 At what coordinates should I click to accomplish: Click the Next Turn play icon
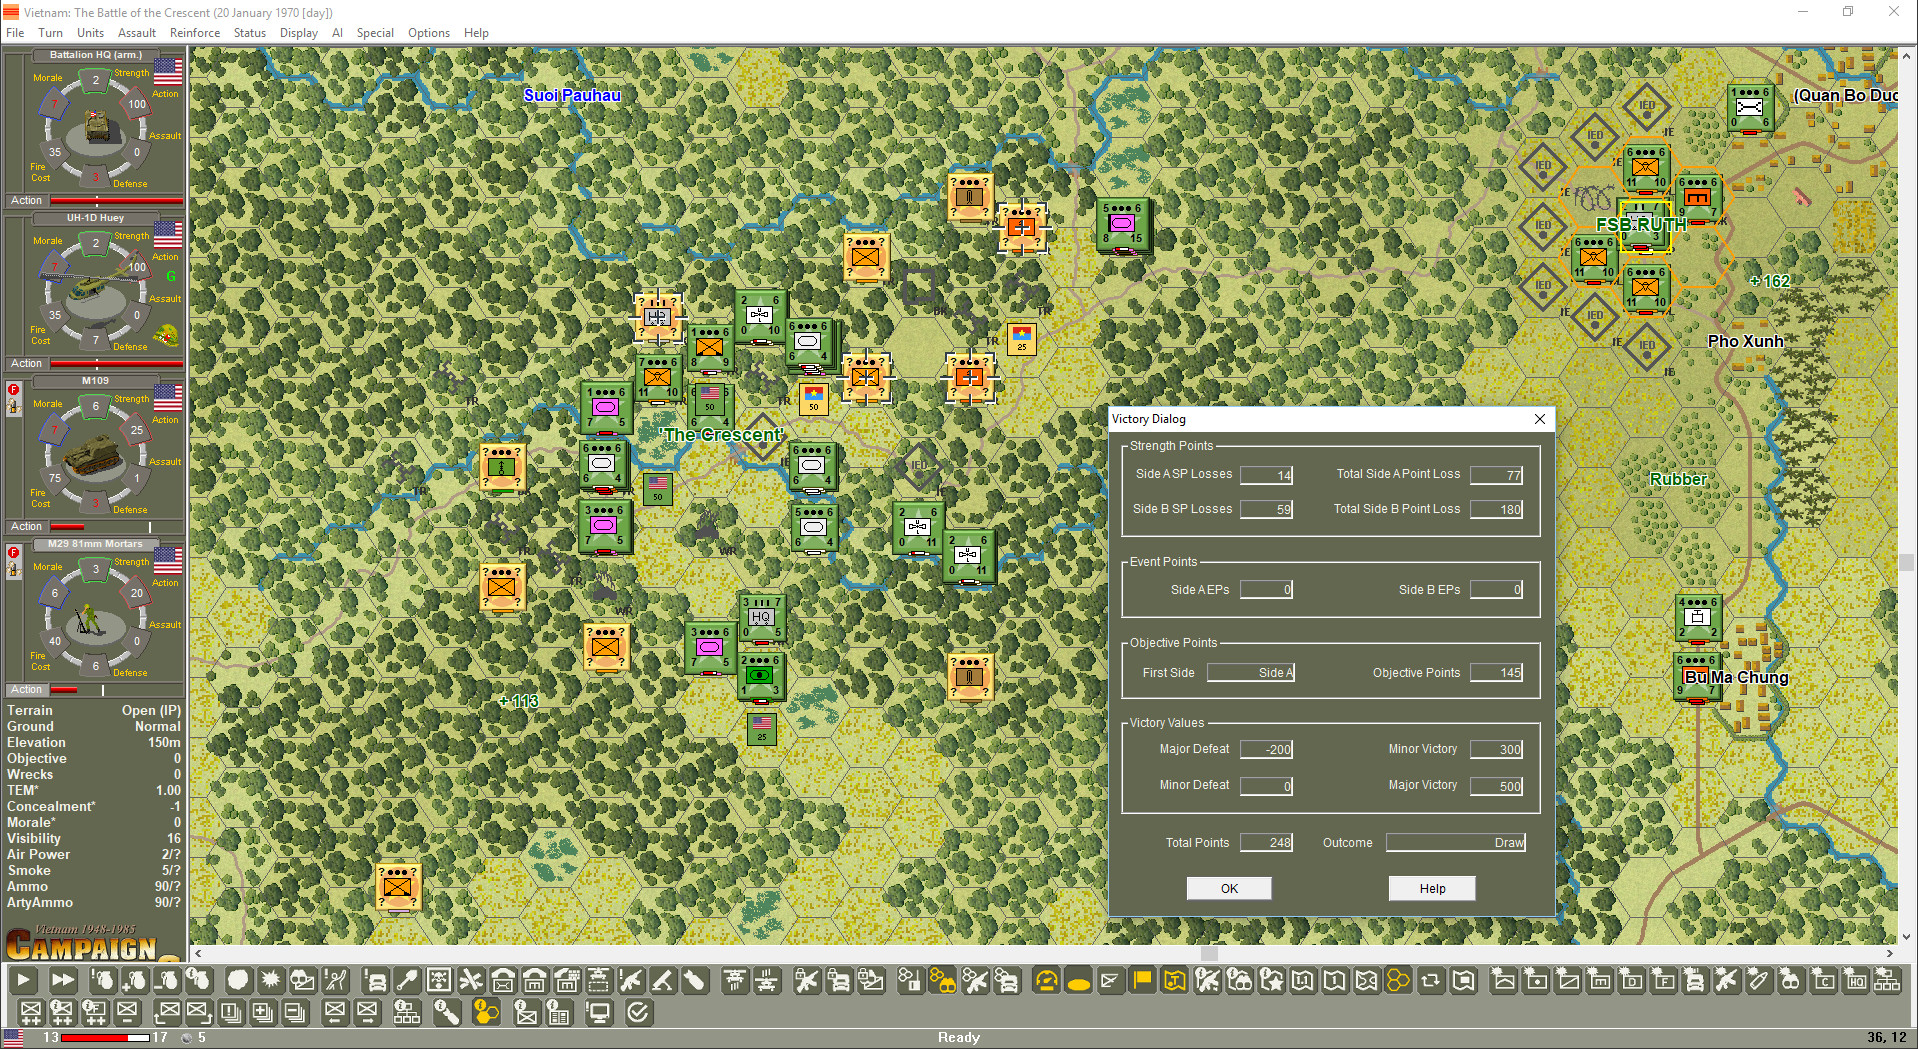click(23, 981)
